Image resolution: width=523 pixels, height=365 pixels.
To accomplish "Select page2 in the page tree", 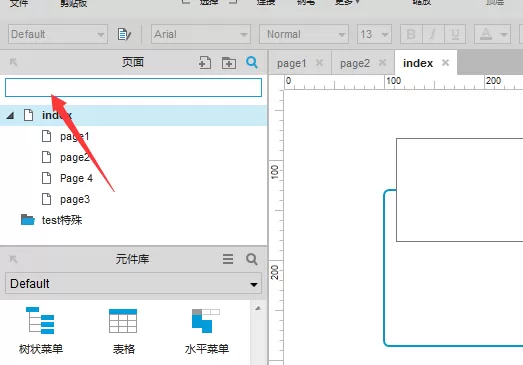I will [74, 157].
